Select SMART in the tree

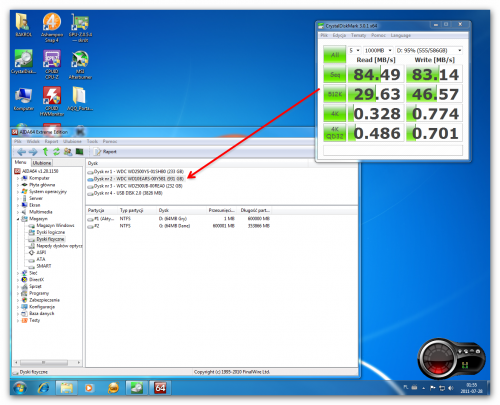pos(44,266)
